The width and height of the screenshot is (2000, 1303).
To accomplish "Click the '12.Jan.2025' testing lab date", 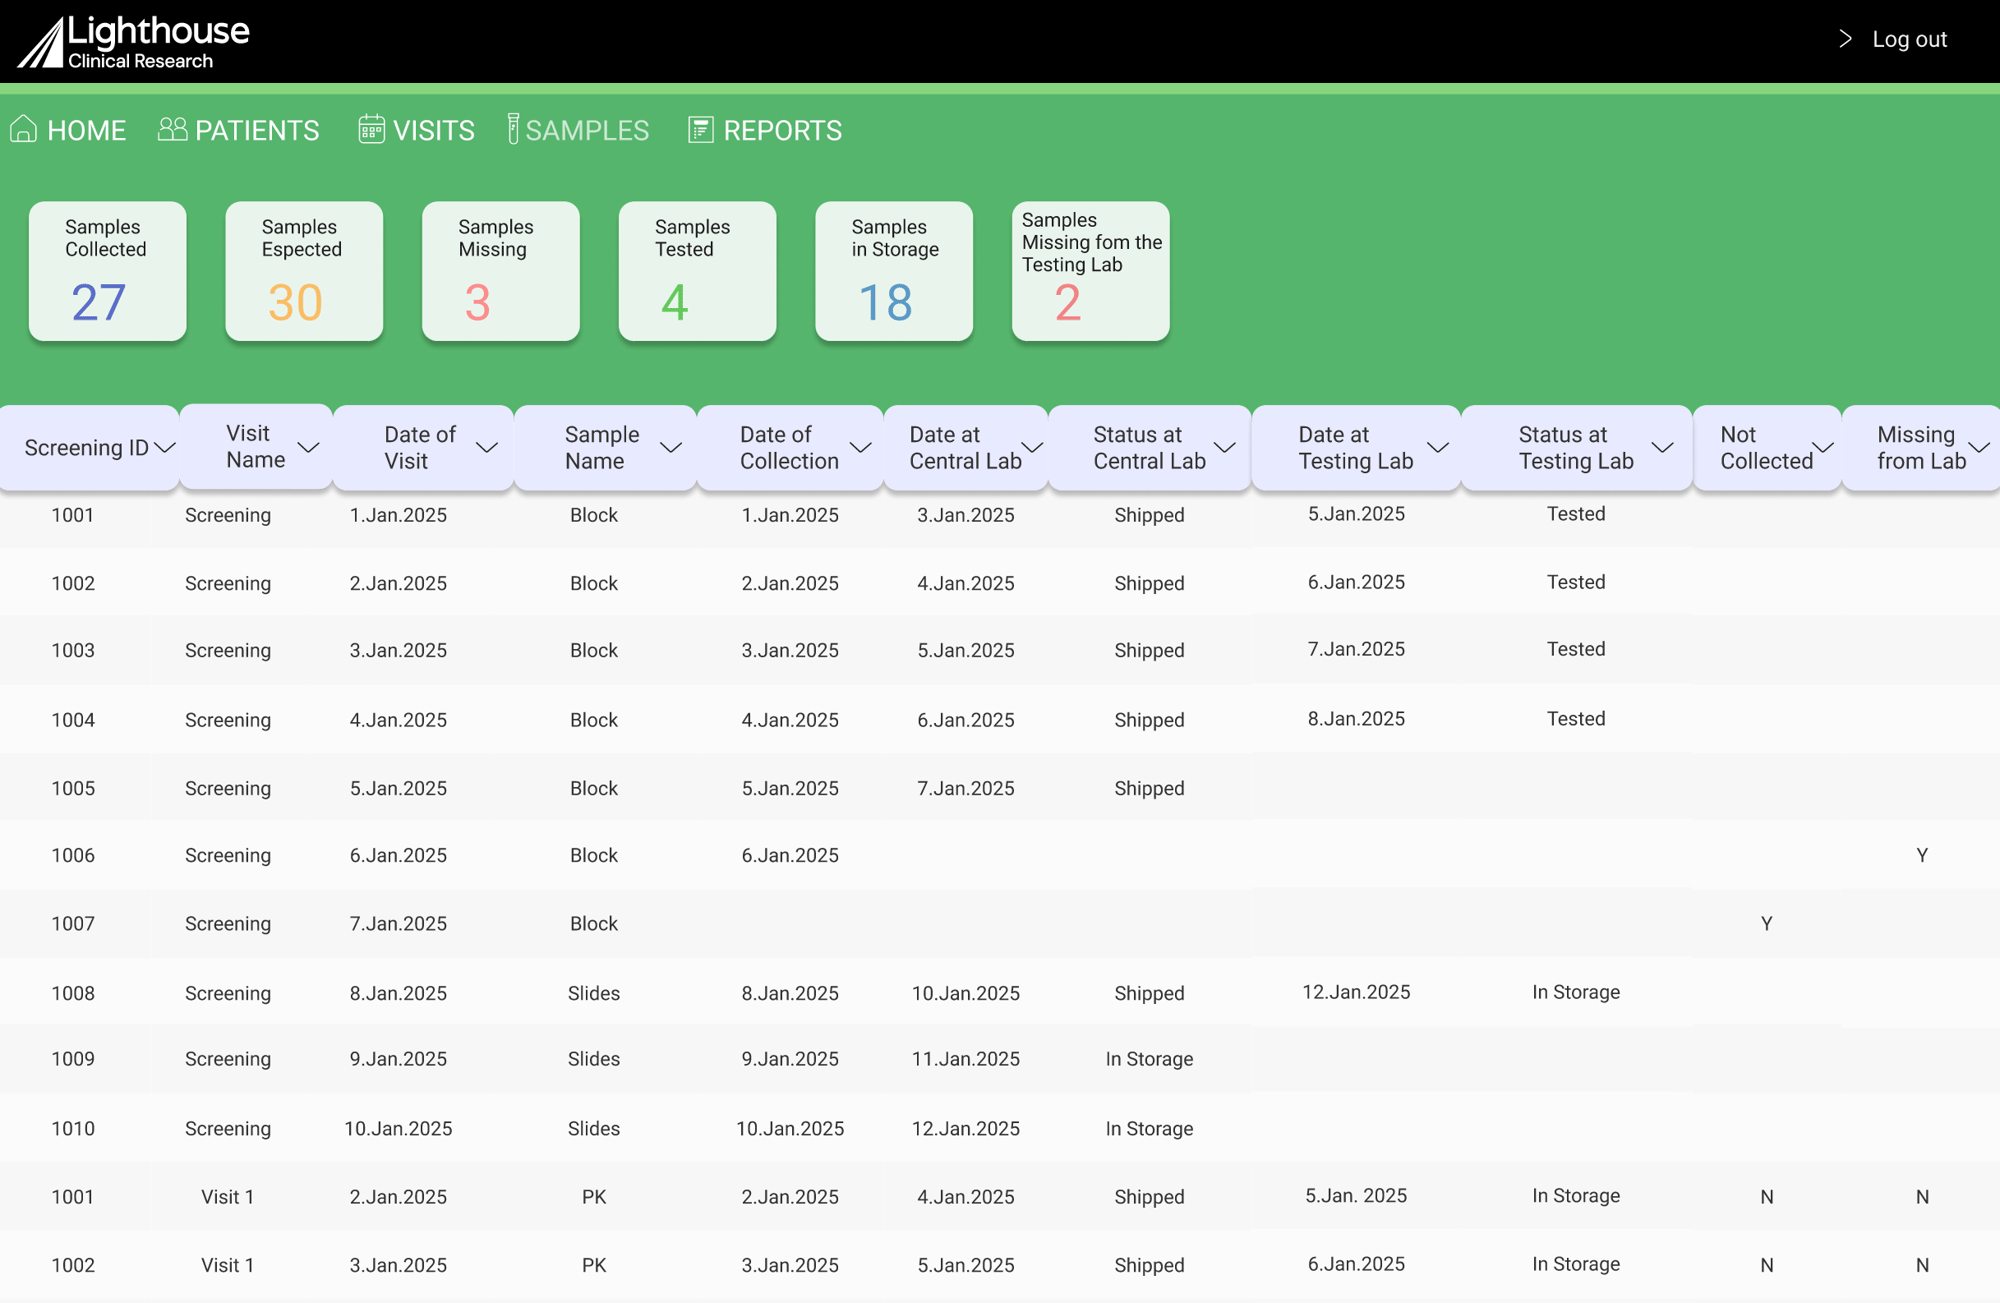I will pos(1356,992).
